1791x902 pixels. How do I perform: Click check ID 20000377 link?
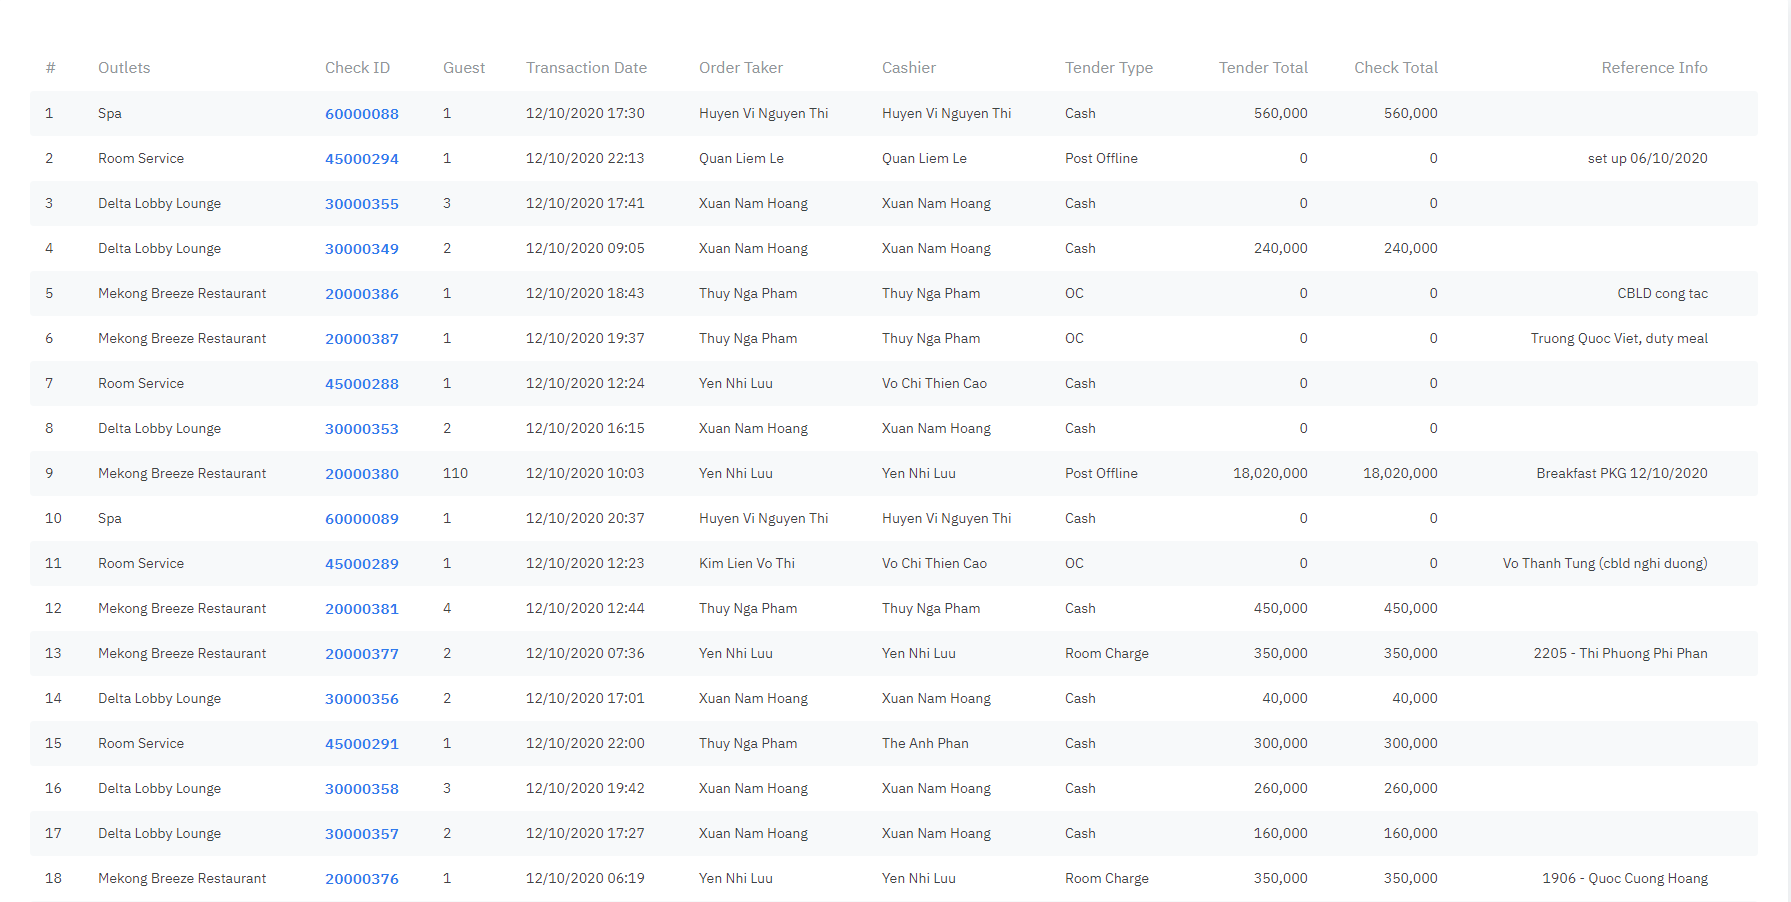(361, 654)
